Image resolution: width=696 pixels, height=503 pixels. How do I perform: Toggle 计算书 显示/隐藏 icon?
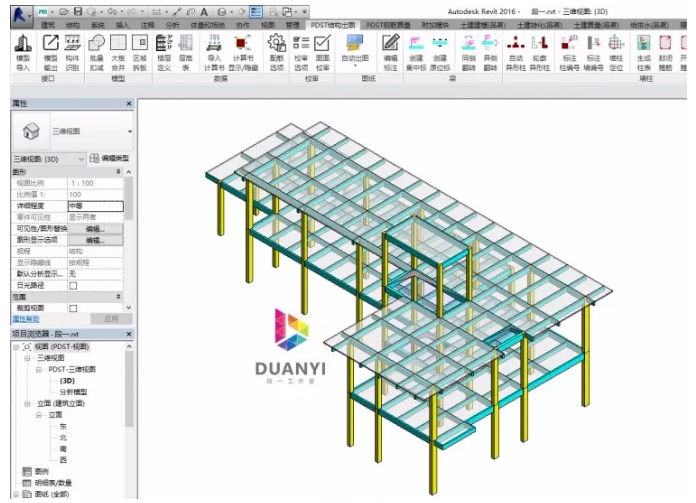242,44
